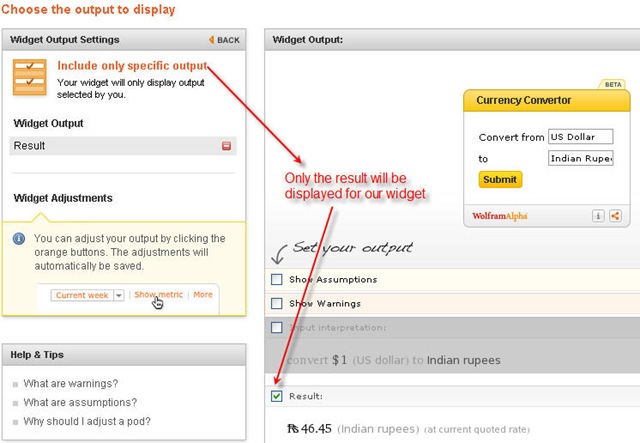Open Why should I adjust a pod? link
The image size is (640, 443).
(x=87, y=421)
